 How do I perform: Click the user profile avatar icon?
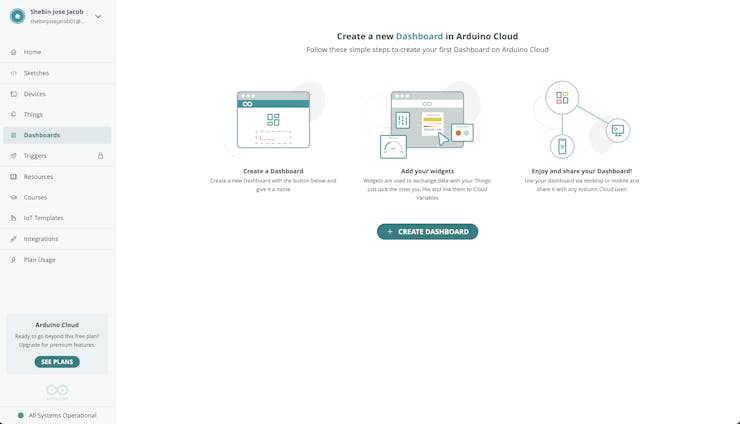(17, 16)
